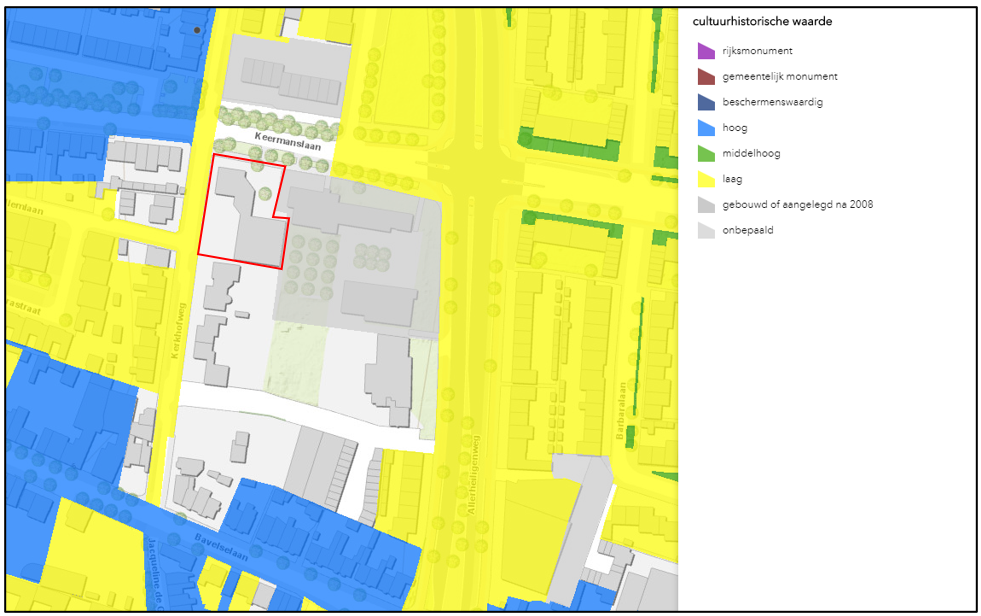Click the brown gemeentelijk monument legend swatch
The image size is (981, 616).
click(706, 77)
